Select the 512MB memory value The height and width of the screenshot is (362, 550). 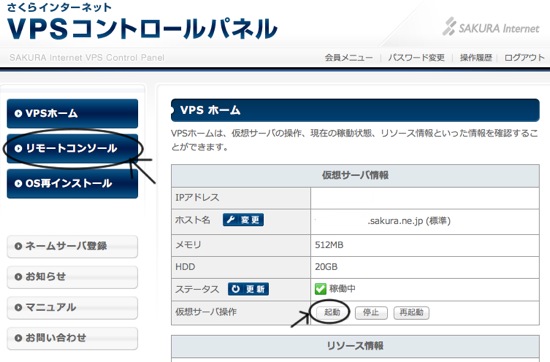(329, 245)
